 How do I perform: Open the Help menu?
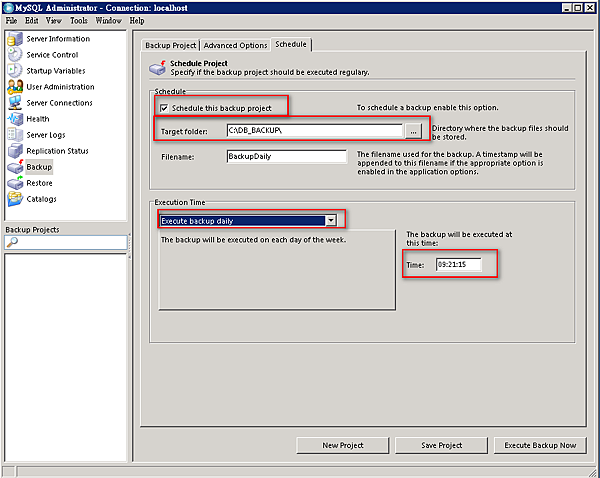pyautogui.click(x=137, y=21)
